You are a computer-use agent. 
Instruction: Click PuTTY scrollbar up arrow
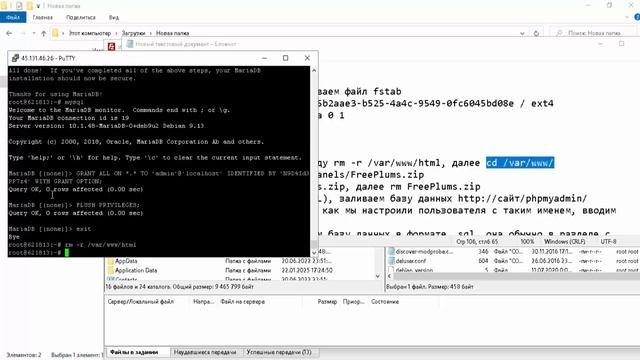[x=314, y=70]
